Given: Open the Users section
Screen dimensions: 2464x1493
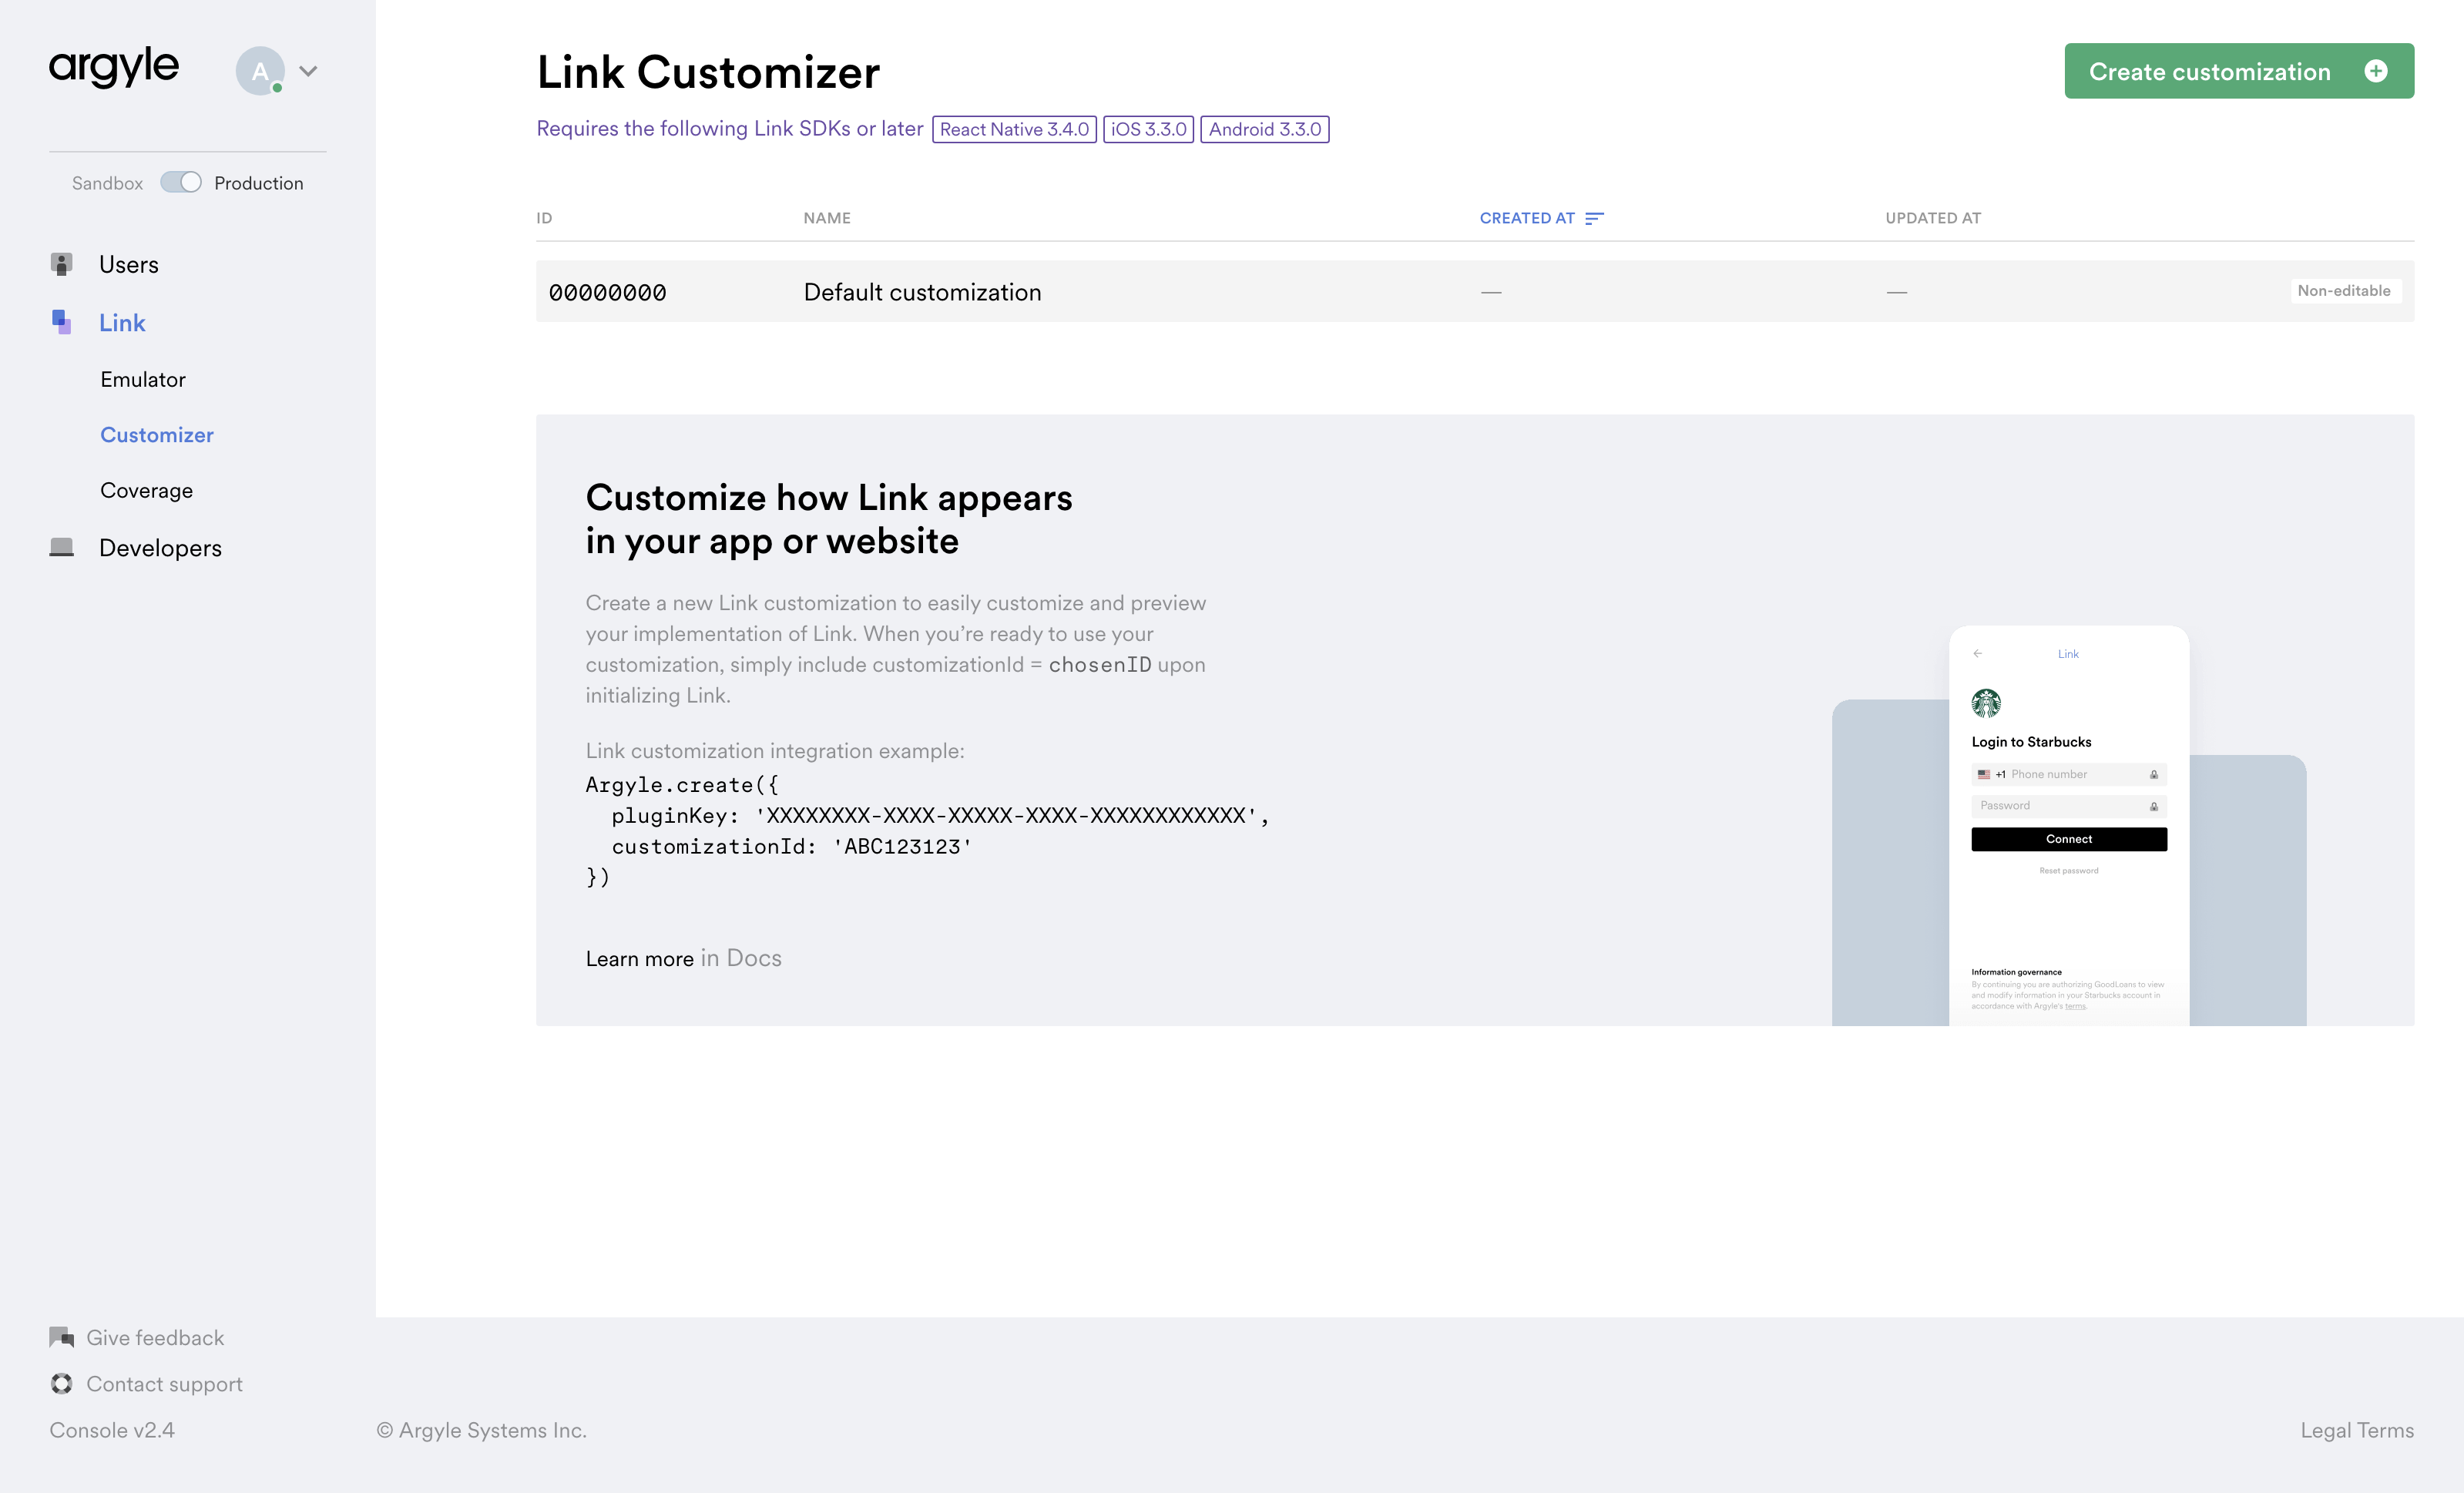Looking at the screenshot, I should coord(129,264).
